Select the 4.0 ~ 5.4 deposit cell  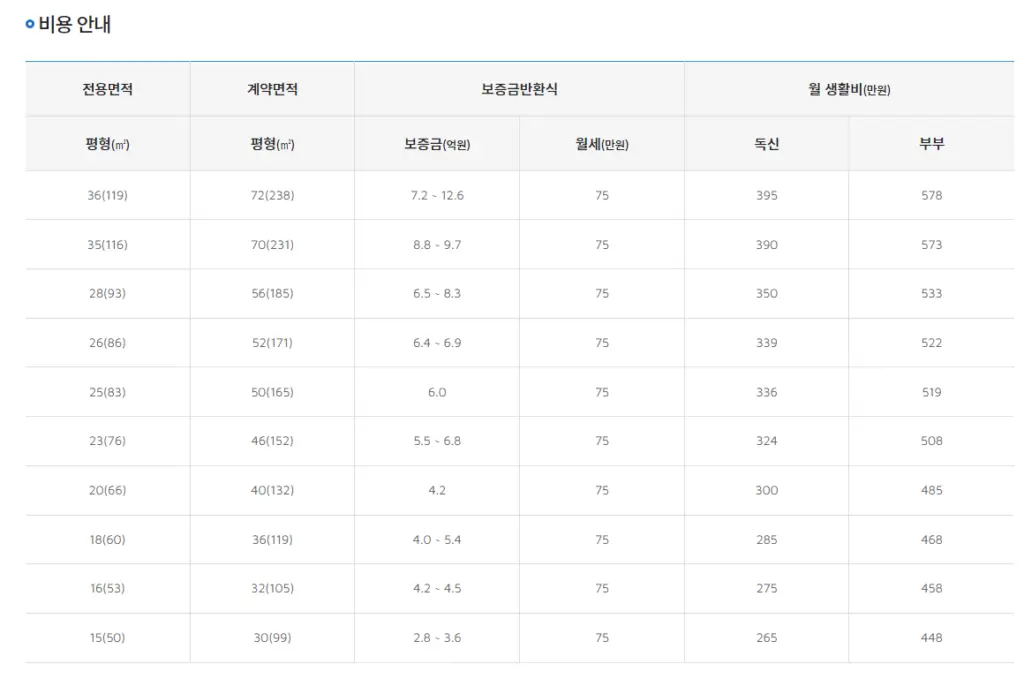pos(437,540)
